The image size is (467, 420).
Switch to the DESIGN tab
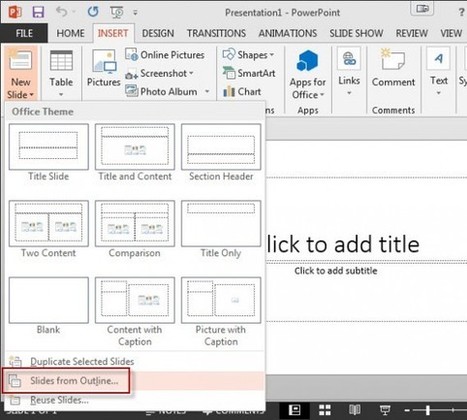158,33
